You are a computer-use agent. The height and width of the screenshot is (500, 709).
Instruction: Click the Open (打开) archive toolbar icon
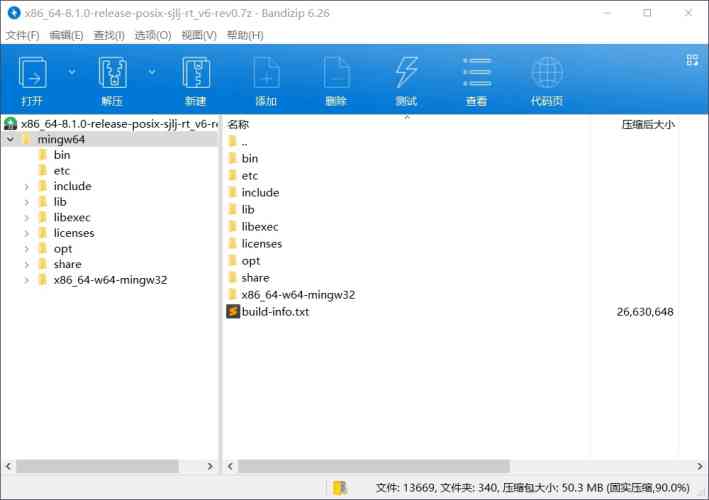[x=32, y=73]
